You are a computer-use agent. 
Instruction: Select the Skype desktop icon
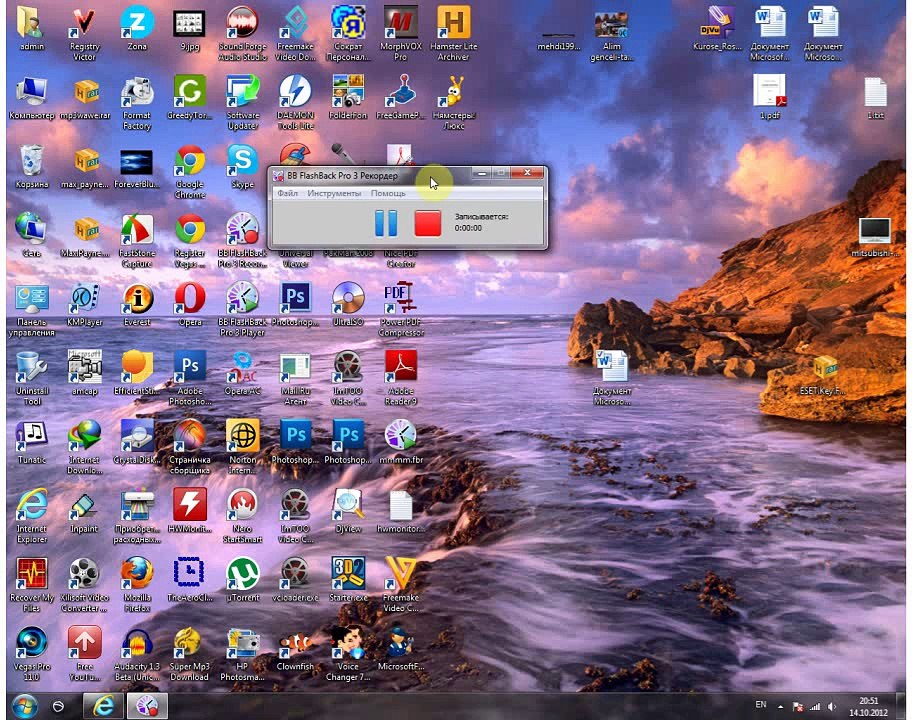243,167
